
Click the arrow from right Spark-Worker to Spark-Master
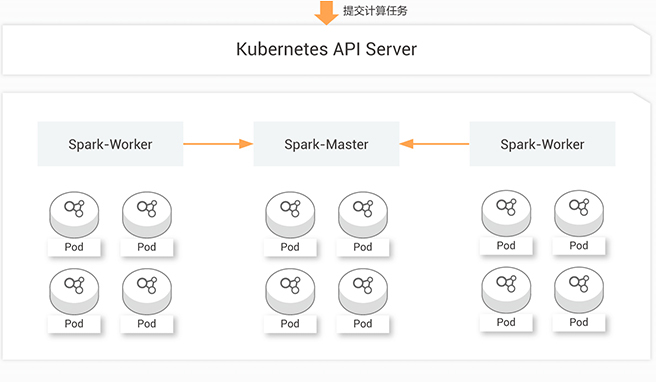point(434,144)
